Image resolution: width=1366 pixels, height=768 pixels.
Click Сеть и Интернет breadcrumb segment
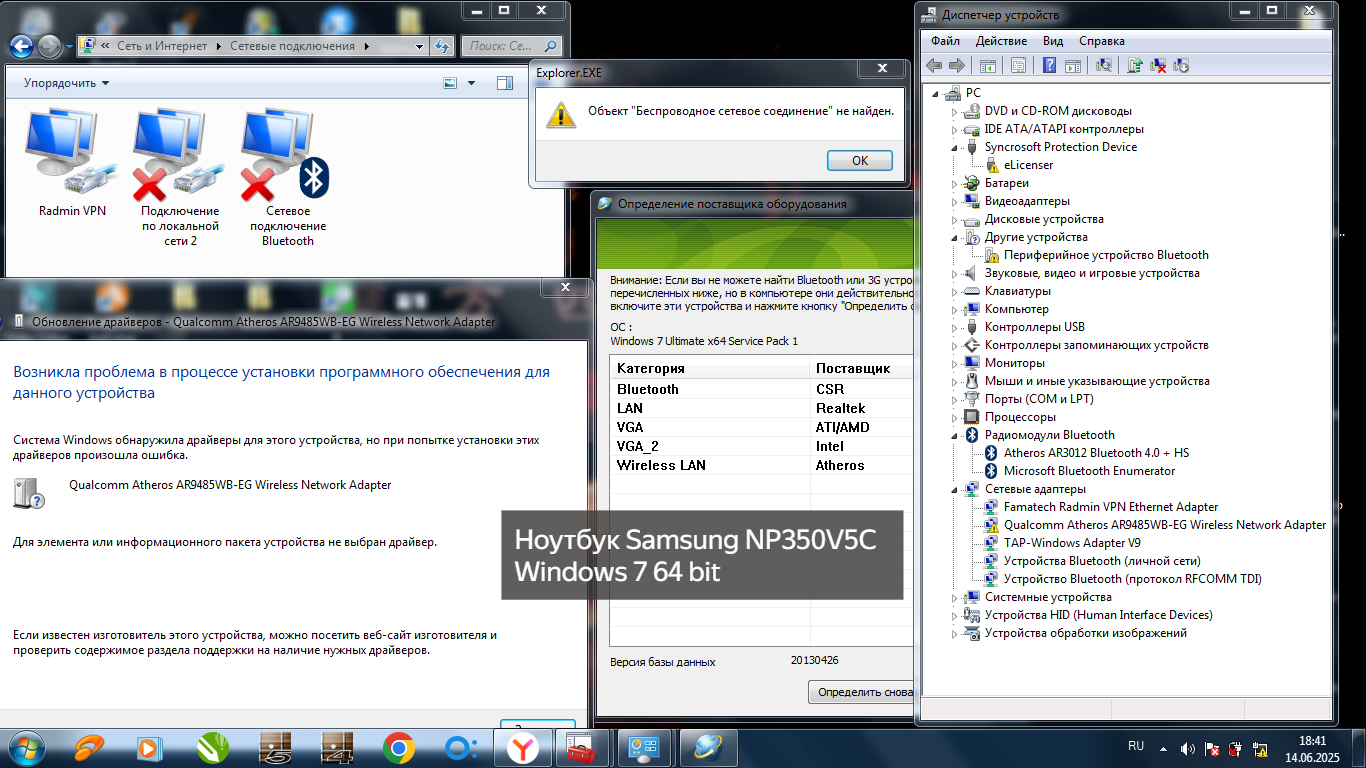click(x=162, y=46)
